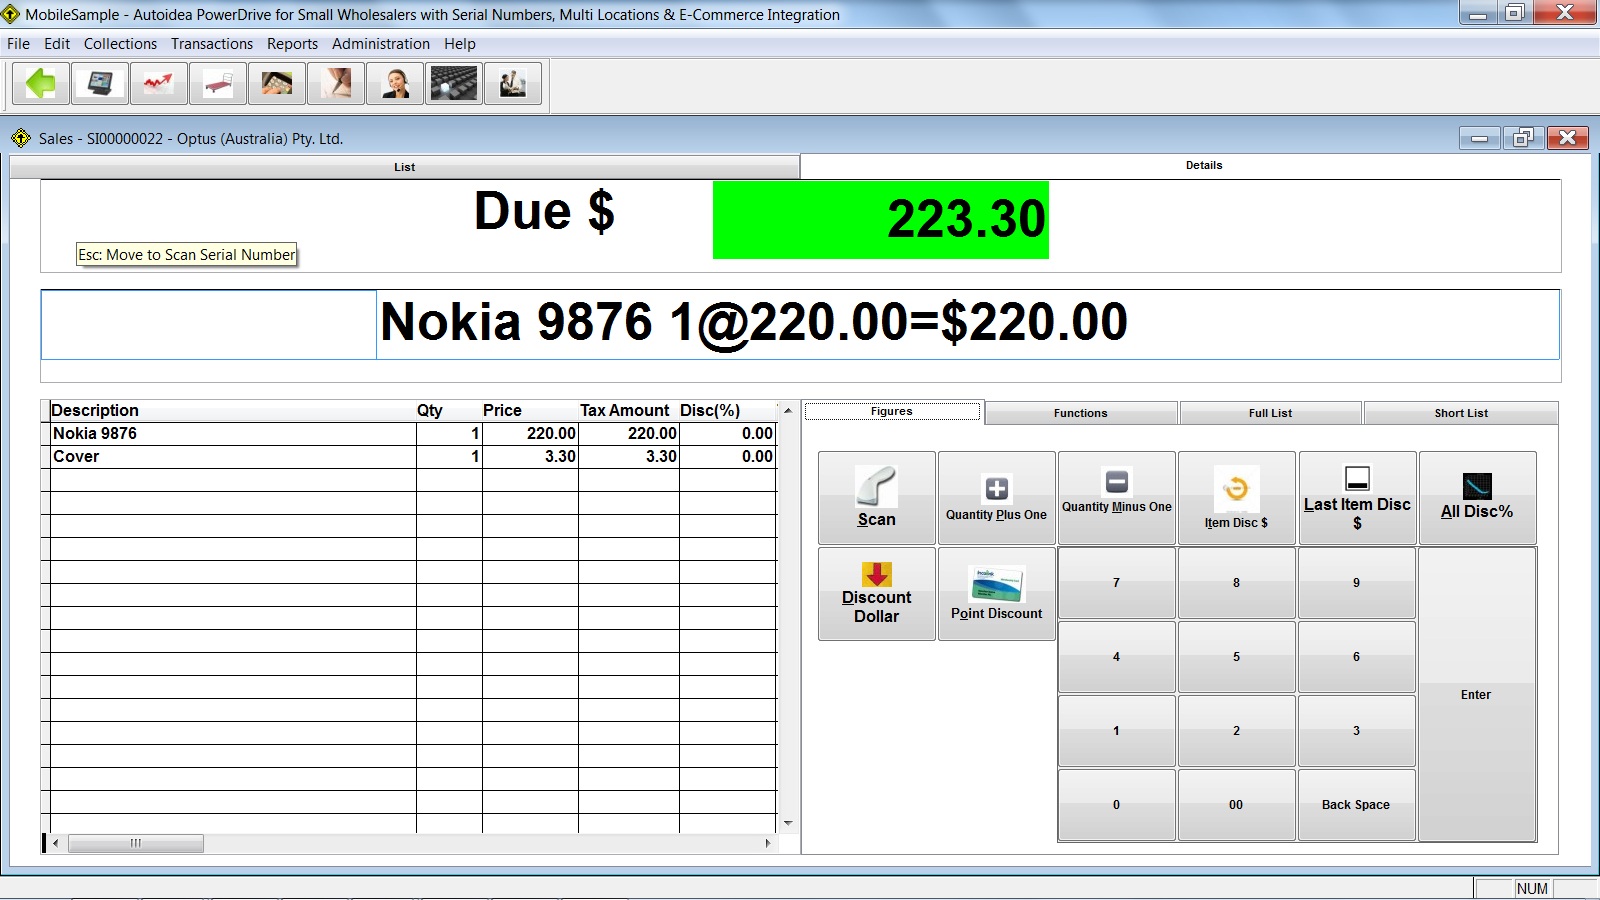1600x900 pixels.
Task: Apply Item Disc $ to the item
Action: point(1236,498)
